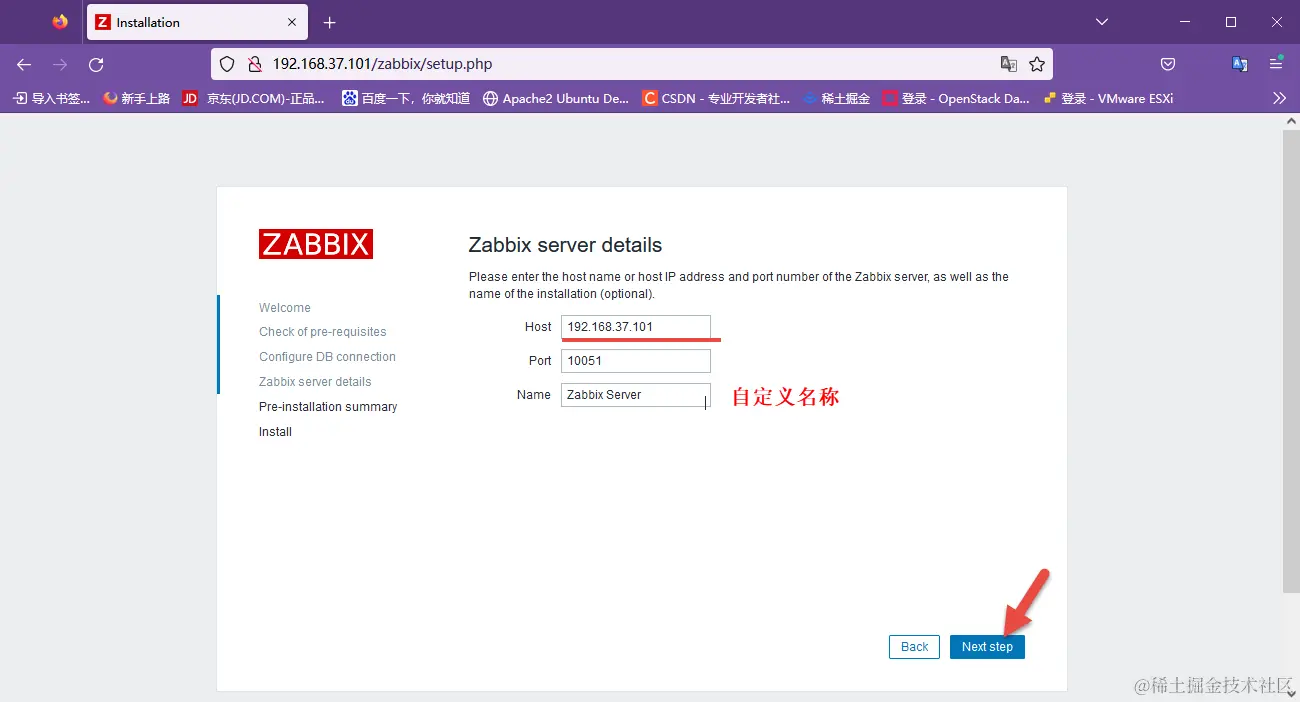Click the insecure connection padlock icon

point(254,63)
